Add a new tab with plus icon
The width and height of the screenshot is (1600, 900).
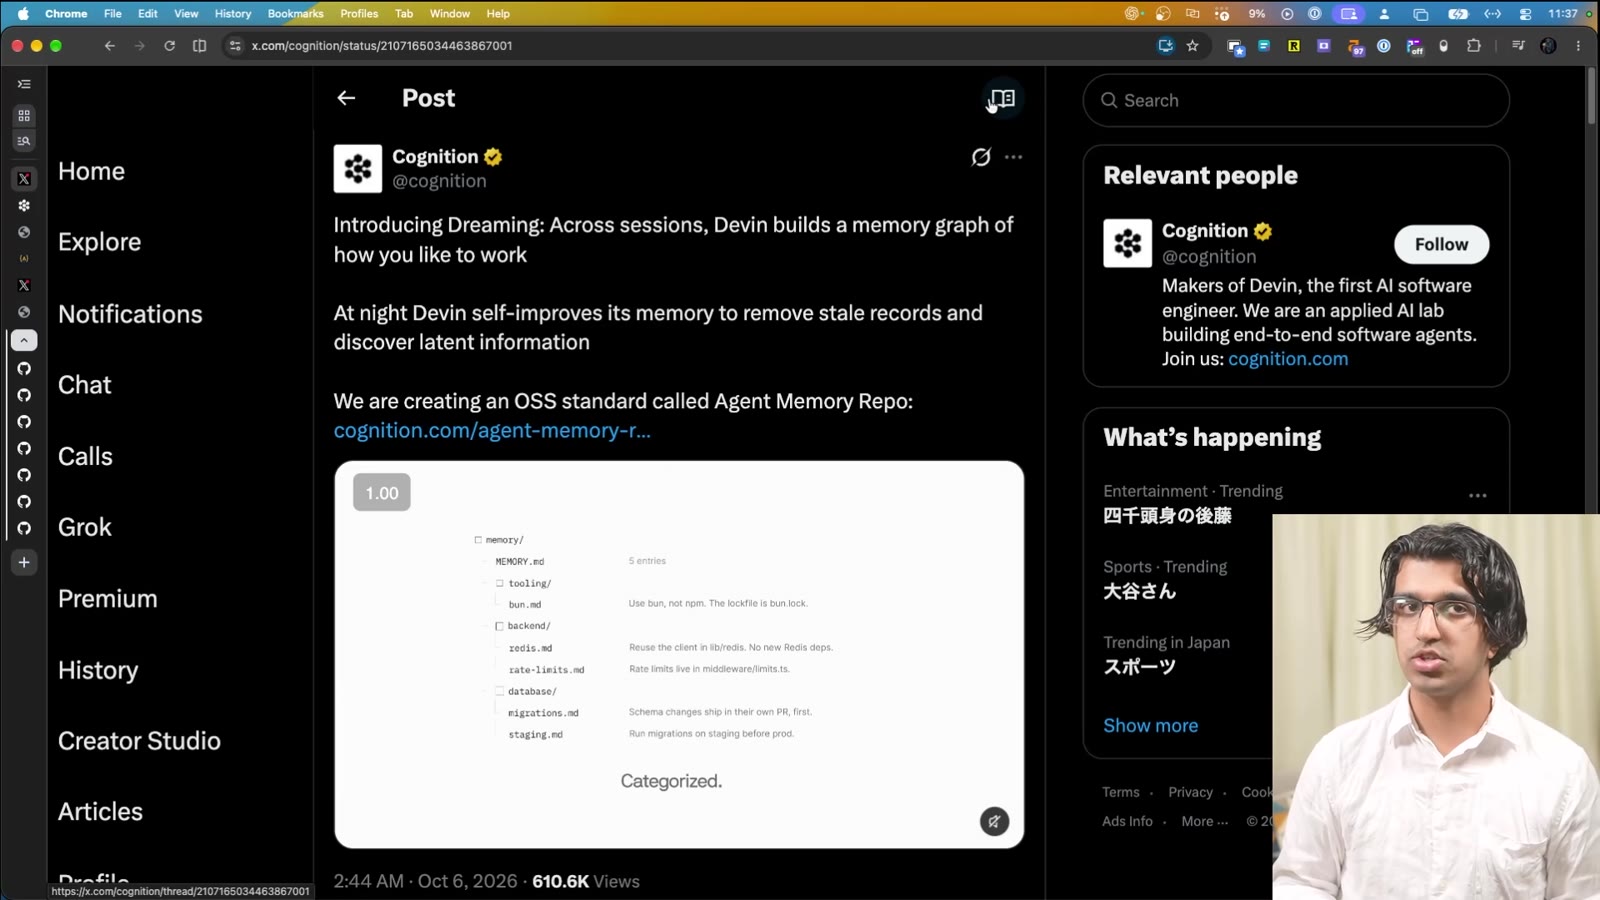24,563
